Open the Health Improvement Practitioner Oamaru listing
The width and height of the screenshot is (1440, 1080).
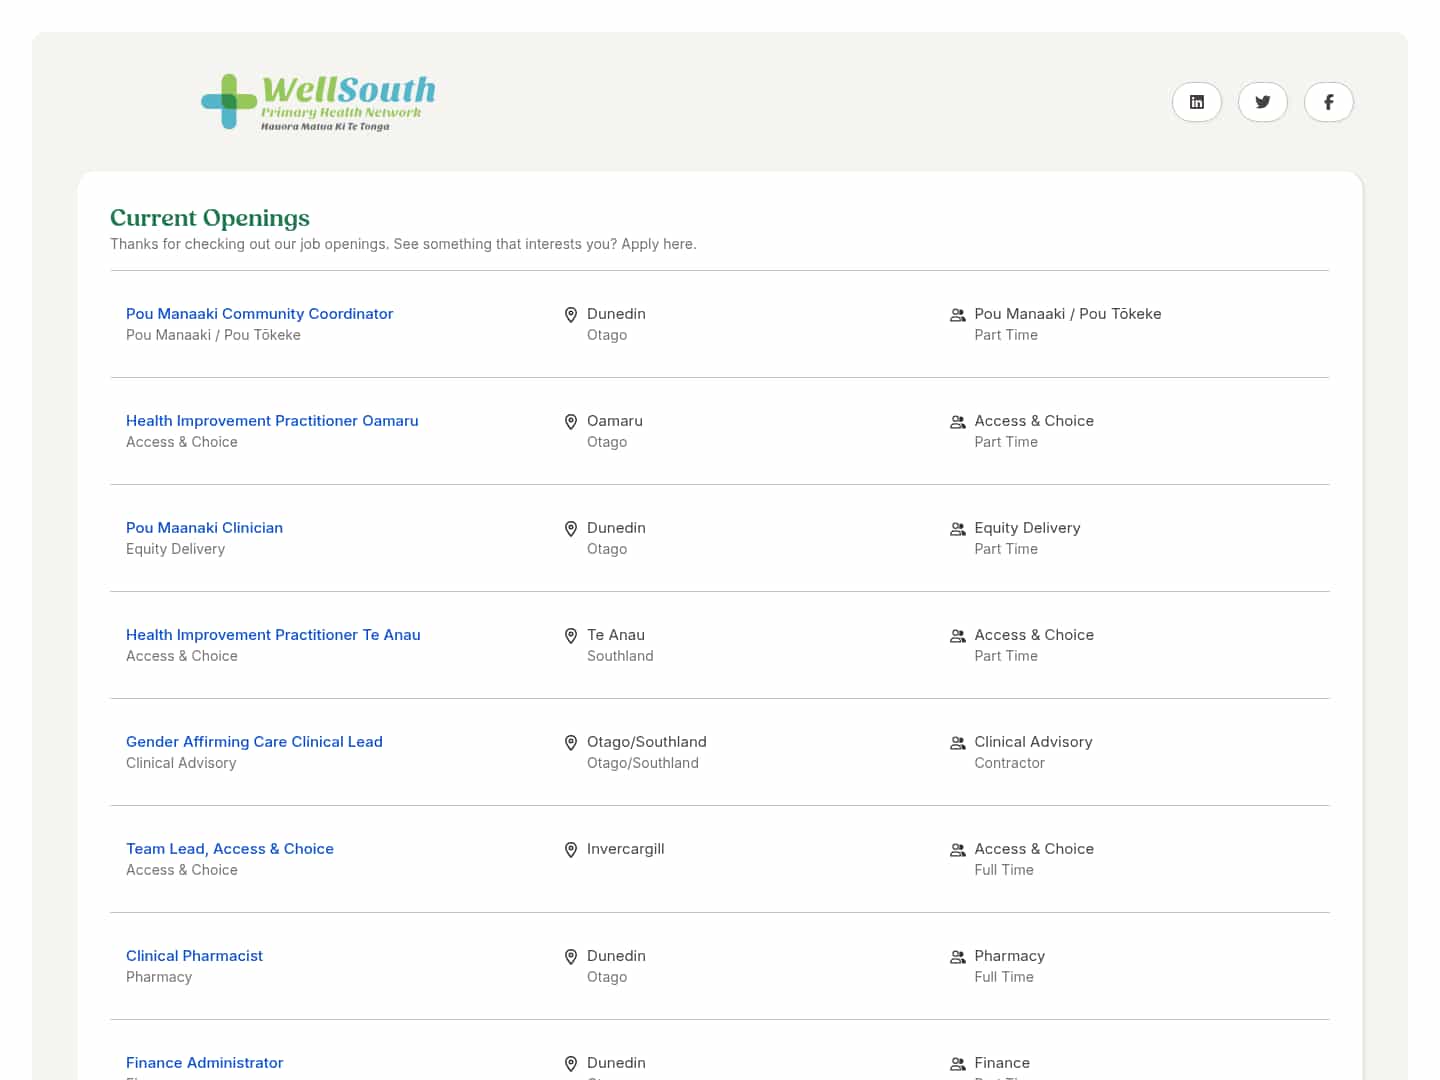272,420
